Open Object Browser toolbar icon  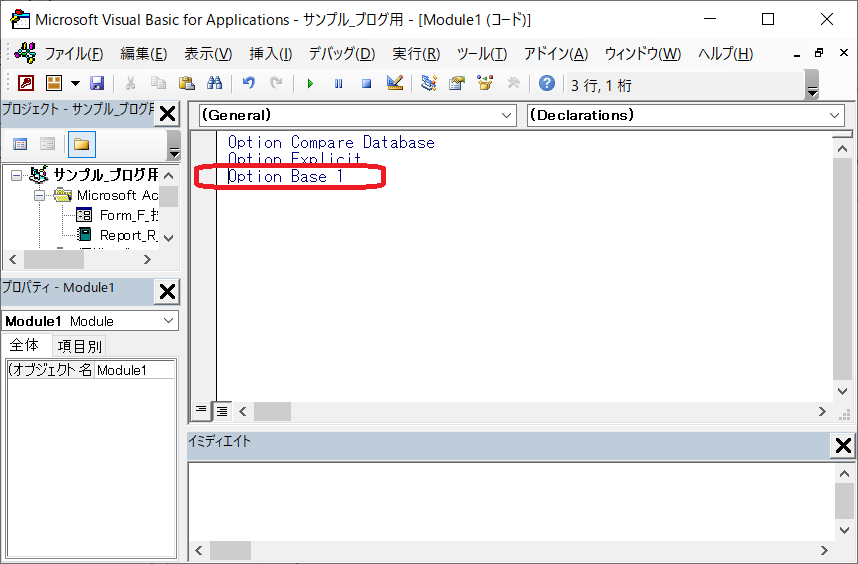485,83
